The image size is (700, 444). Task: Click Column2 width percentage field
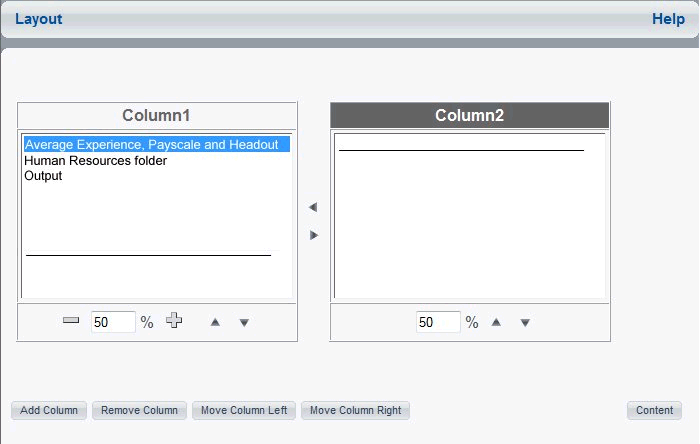point(438,322)
